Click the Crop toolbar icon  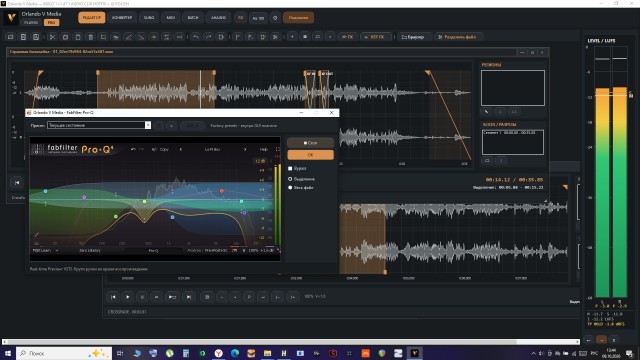coord(103,37)
